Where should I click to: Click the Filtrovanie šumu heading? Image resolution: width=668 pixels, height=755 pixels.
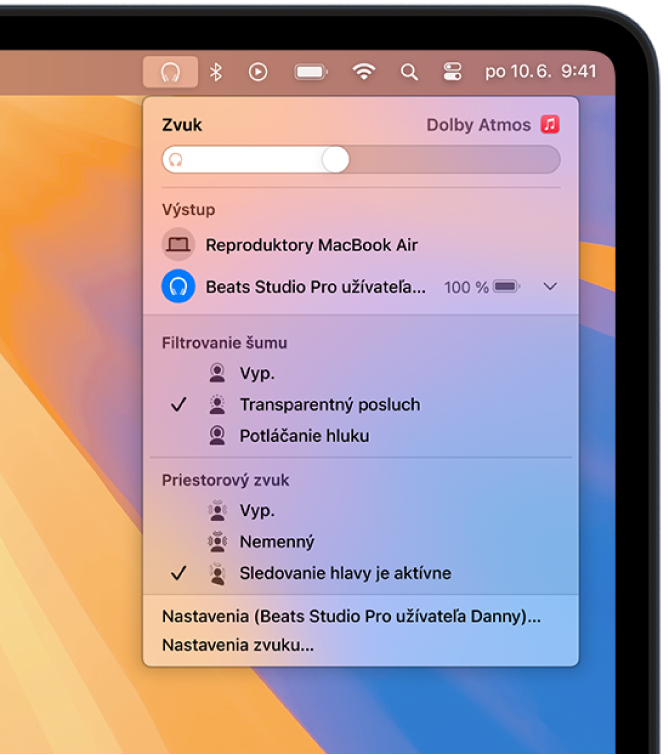coord(224,343)
